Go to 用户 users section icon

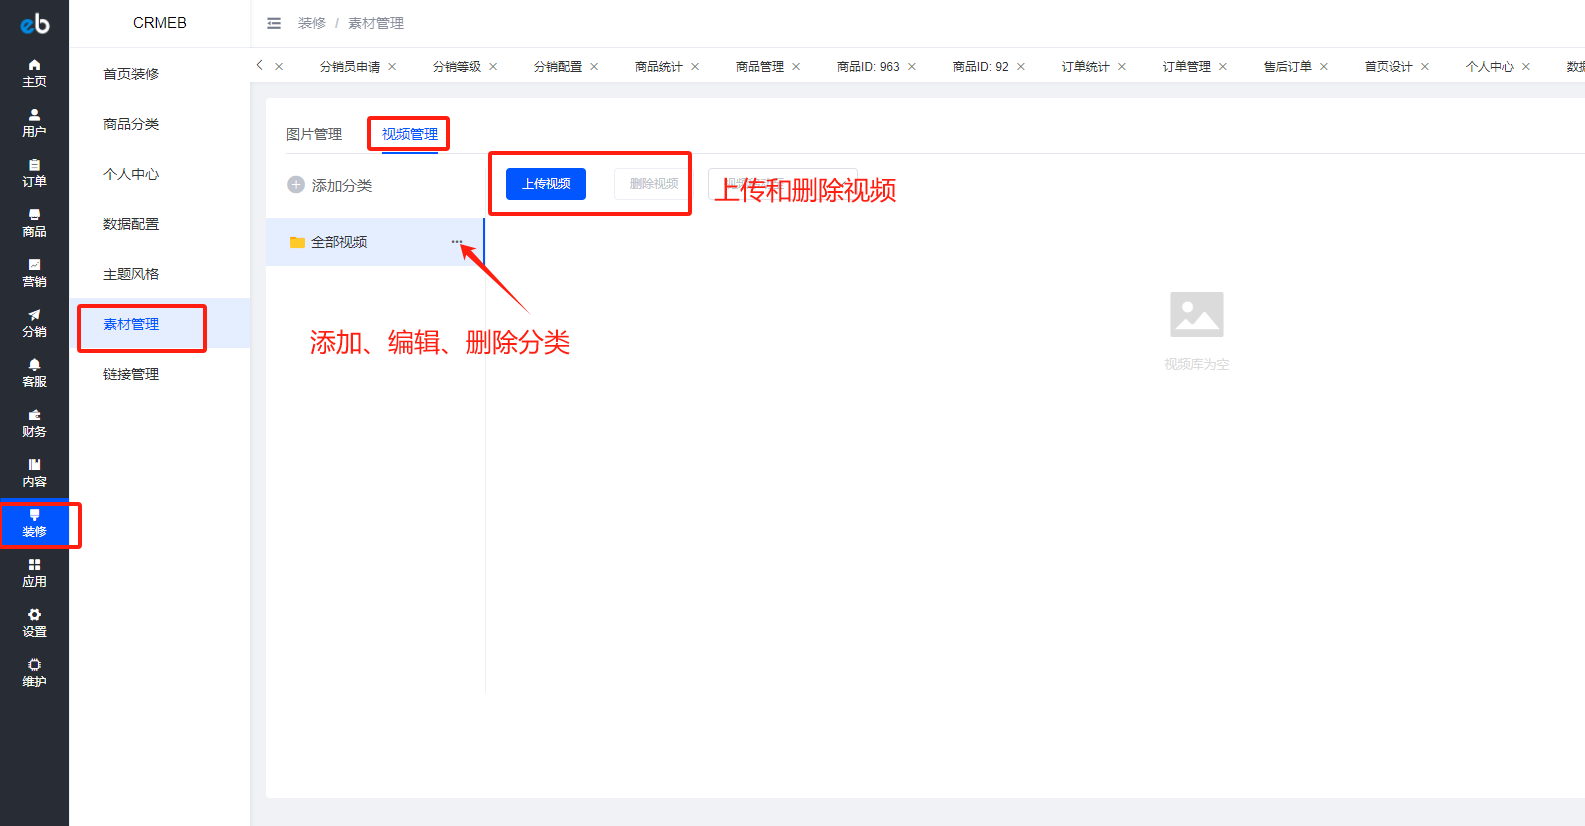(34, 116)
